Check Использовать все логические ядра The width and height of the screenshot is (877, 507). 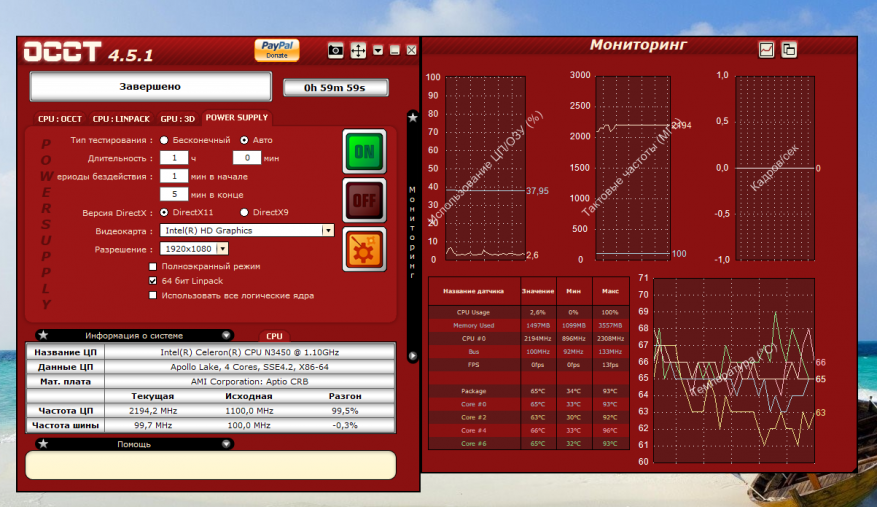coord(153,295)
